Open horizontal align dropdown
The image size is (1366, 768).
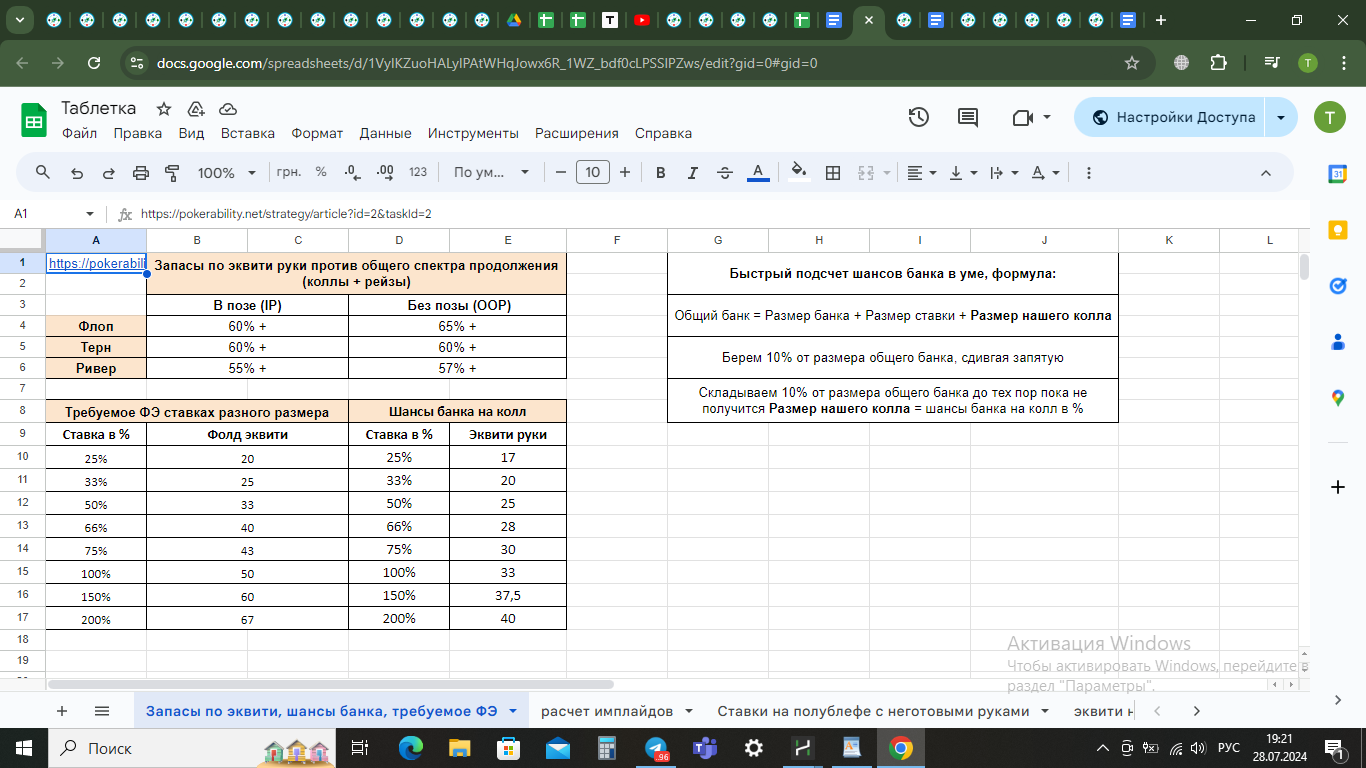(921, 172)
